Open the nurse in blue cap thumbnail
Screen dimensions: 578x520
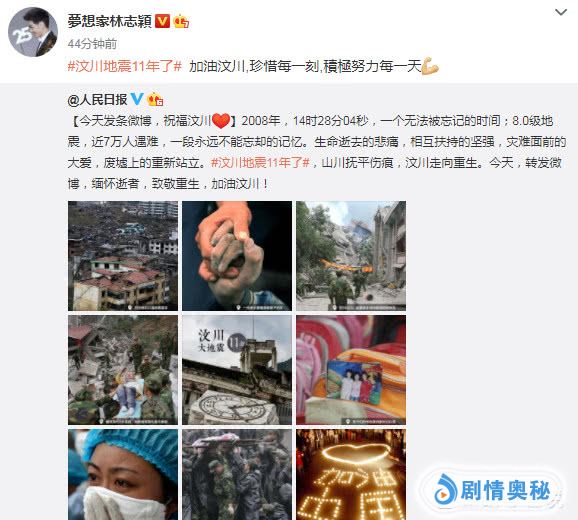click(x=123, y=475)
